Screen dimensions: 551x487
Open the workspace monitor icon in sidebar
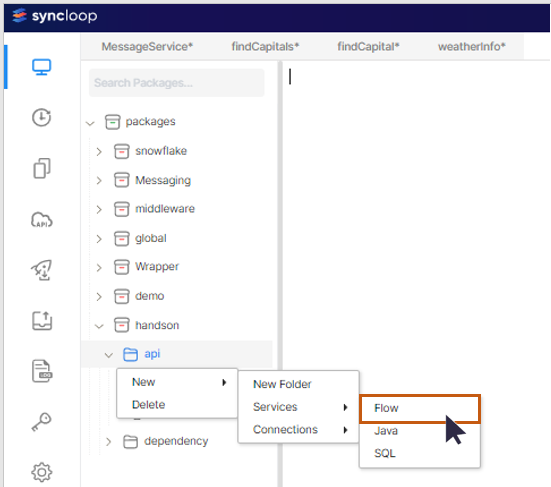(41, 67)
